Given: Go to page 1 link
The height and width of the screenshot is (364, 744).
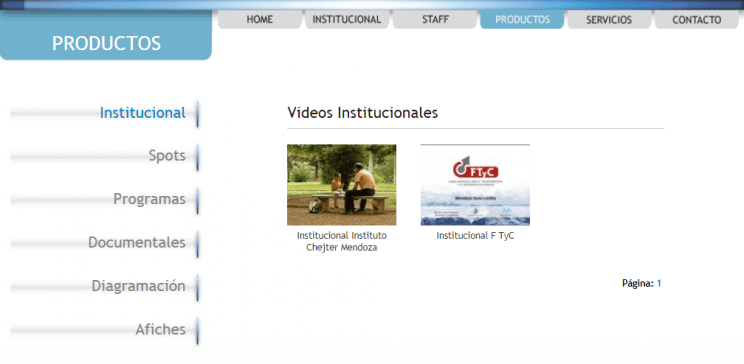Looking at the screenshot, I should click(659, 284).
